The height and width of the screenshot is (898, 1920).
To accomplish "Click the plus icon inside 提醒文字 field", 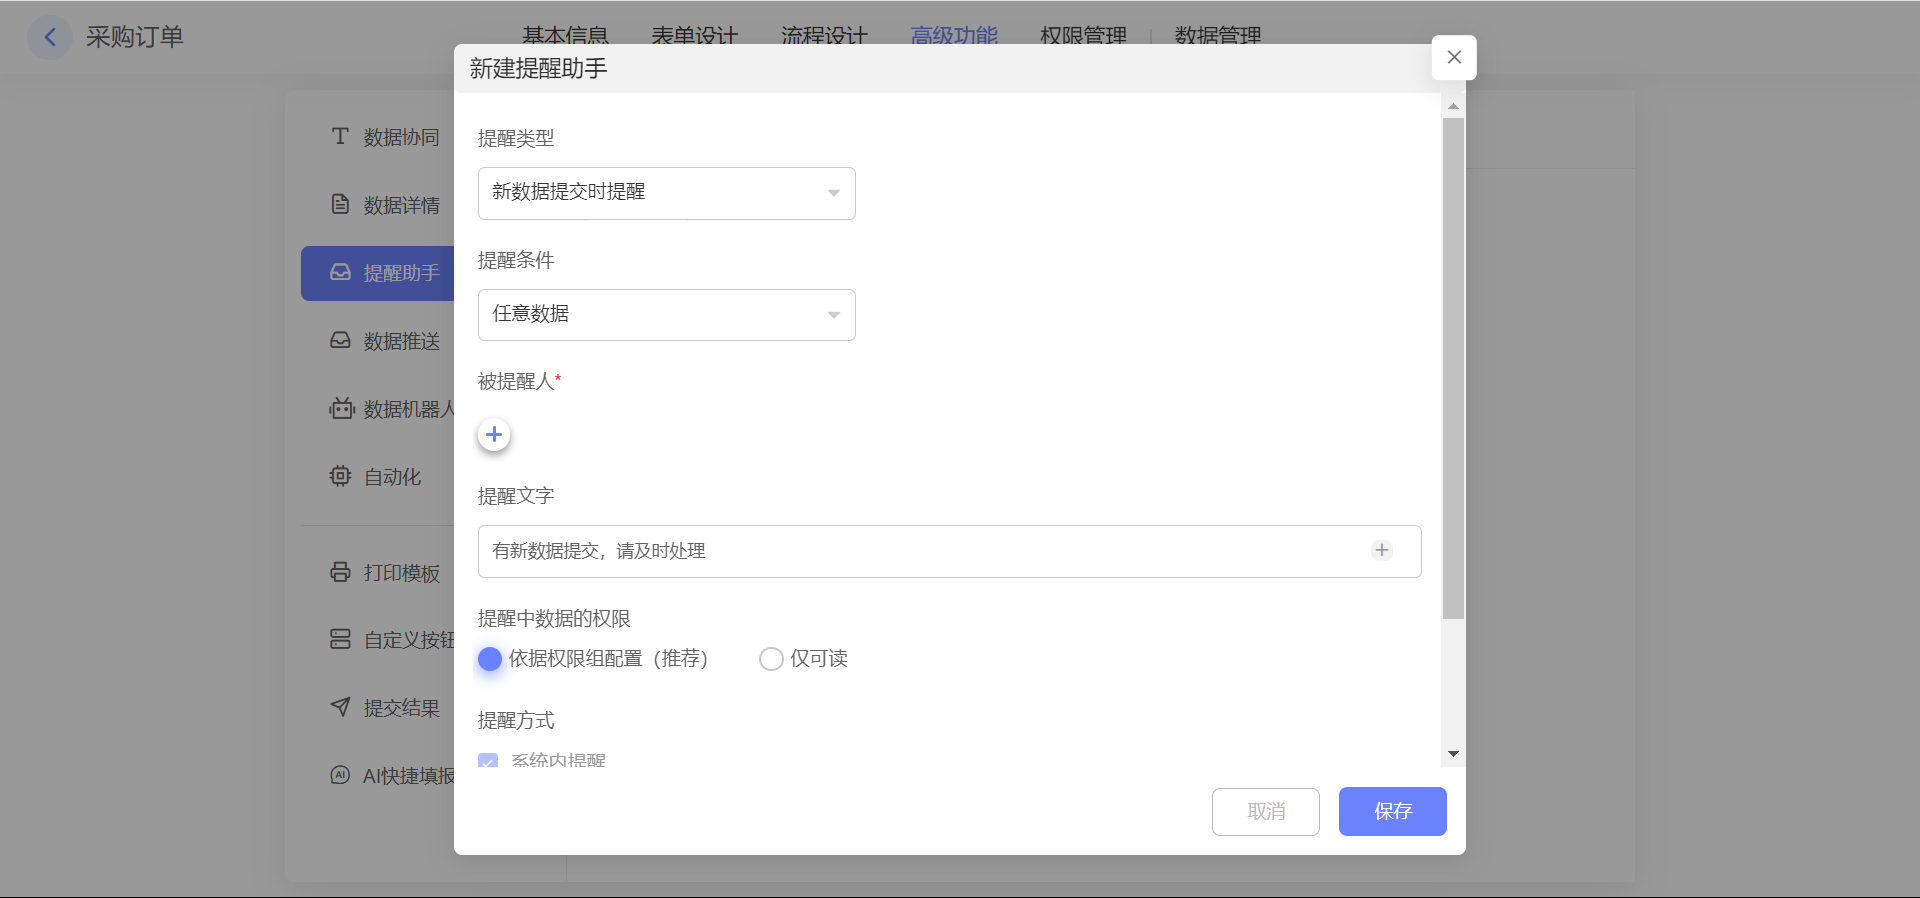I will [1381, 551].
